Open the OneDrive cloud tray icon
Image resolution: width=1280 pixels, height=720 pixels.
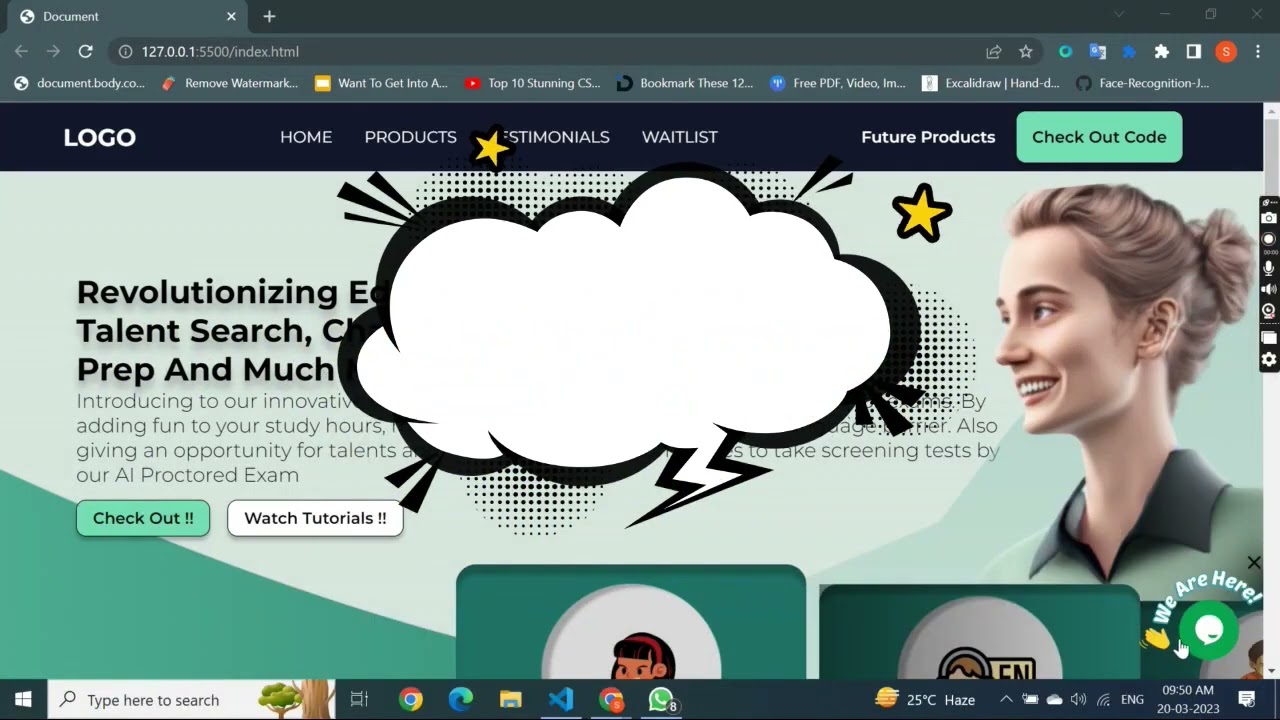[x=1054, y=700]
